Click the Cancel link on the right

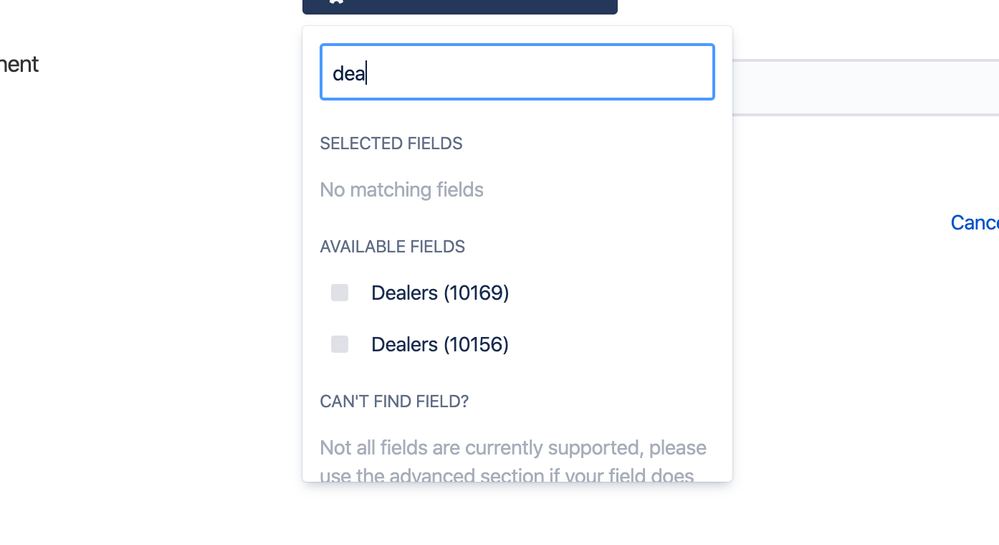(x=974, y=222)
